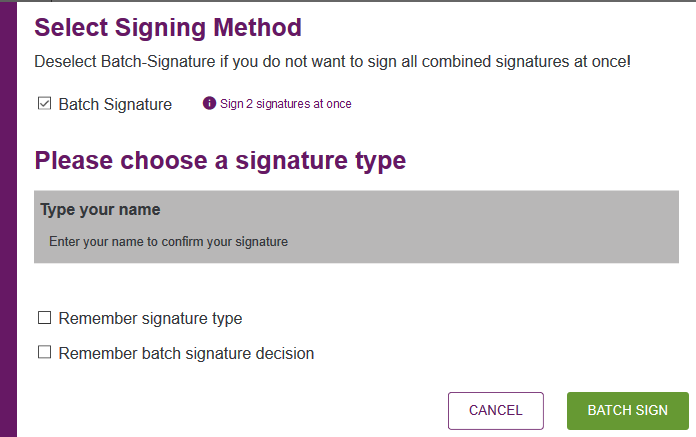Select the Type your name signature option
This screenshot has height=437, width=696.
pos(356,227)
